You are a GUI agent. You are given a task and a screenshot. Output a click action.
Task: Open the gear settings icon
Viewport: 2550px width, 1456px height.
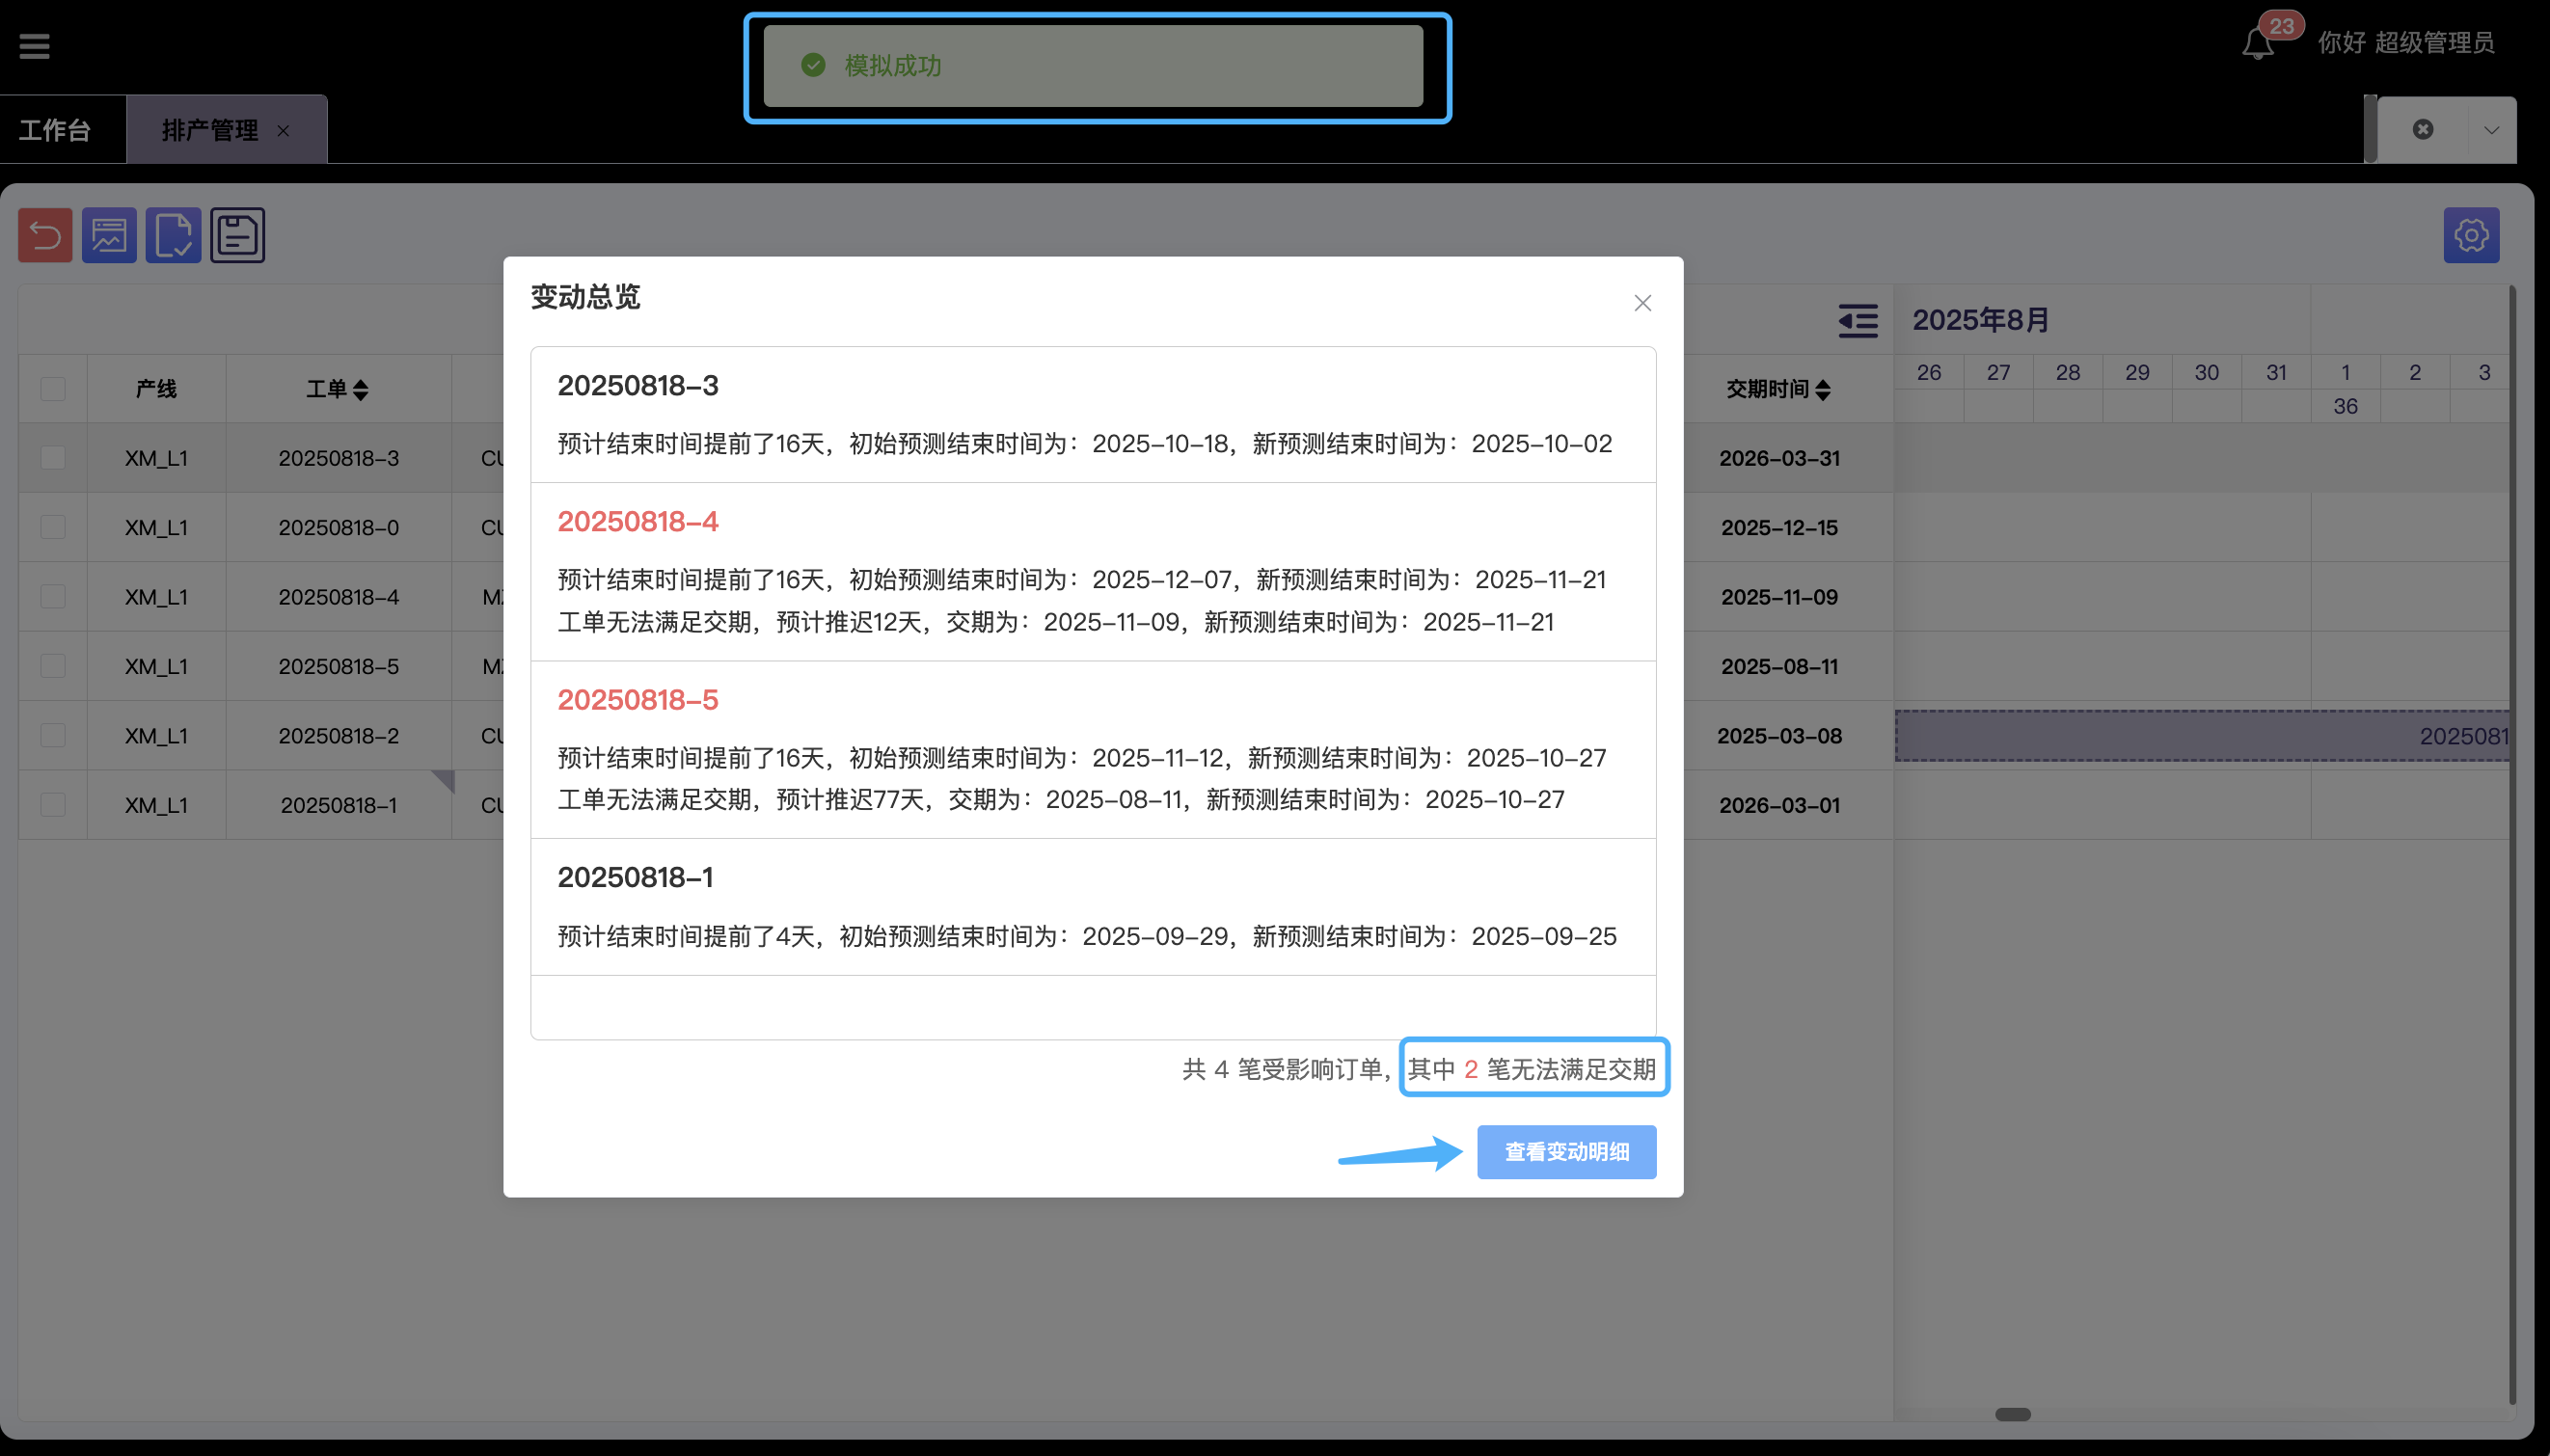coord(2470,236)
